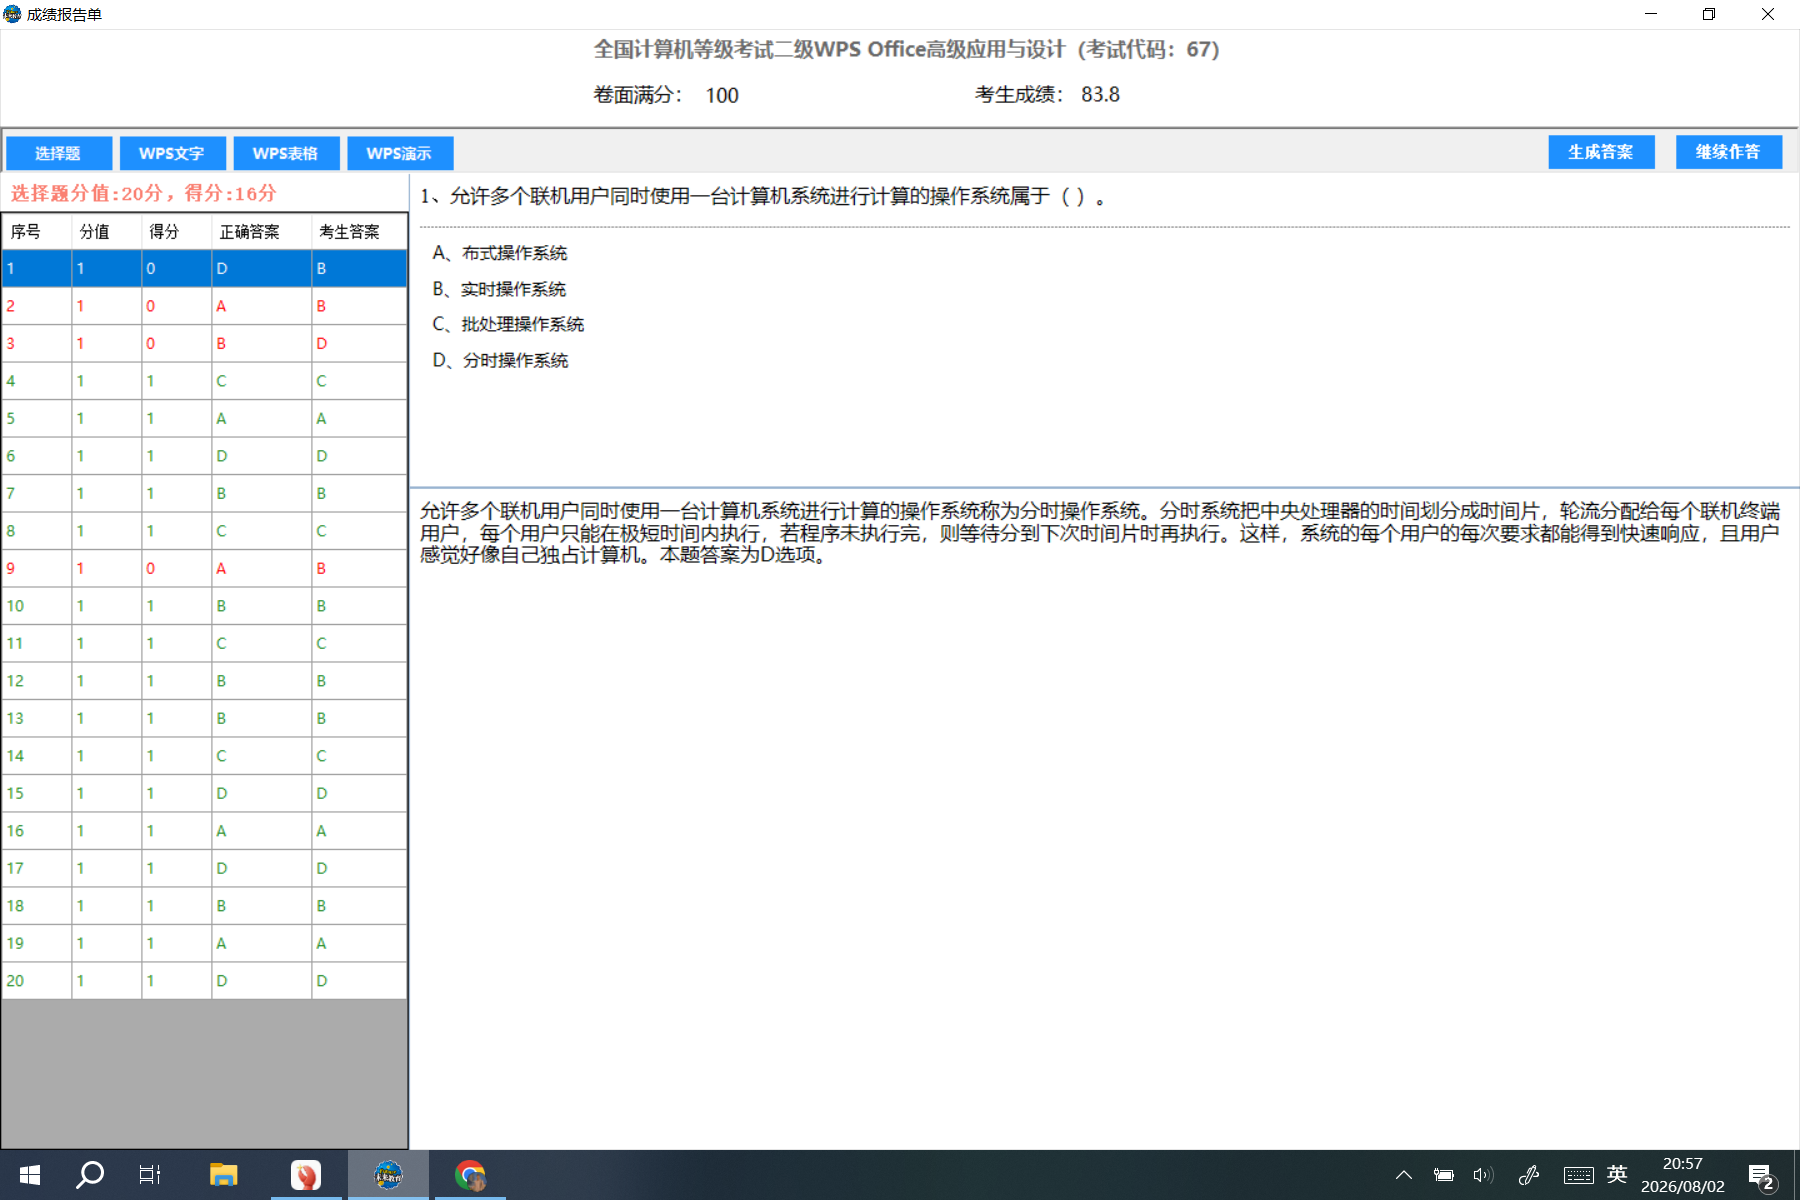The image size is (1800, 1200).
Task: Click the exam title heading text
Action: tap(907, 49)
